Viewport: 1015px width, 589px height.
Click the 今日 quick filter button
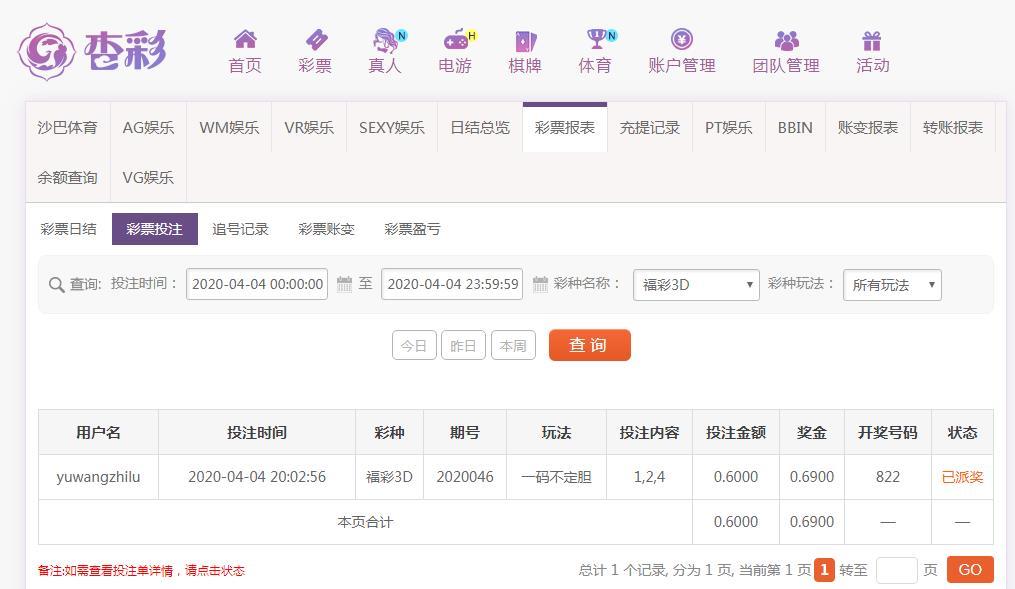click(x=414, y=346)
